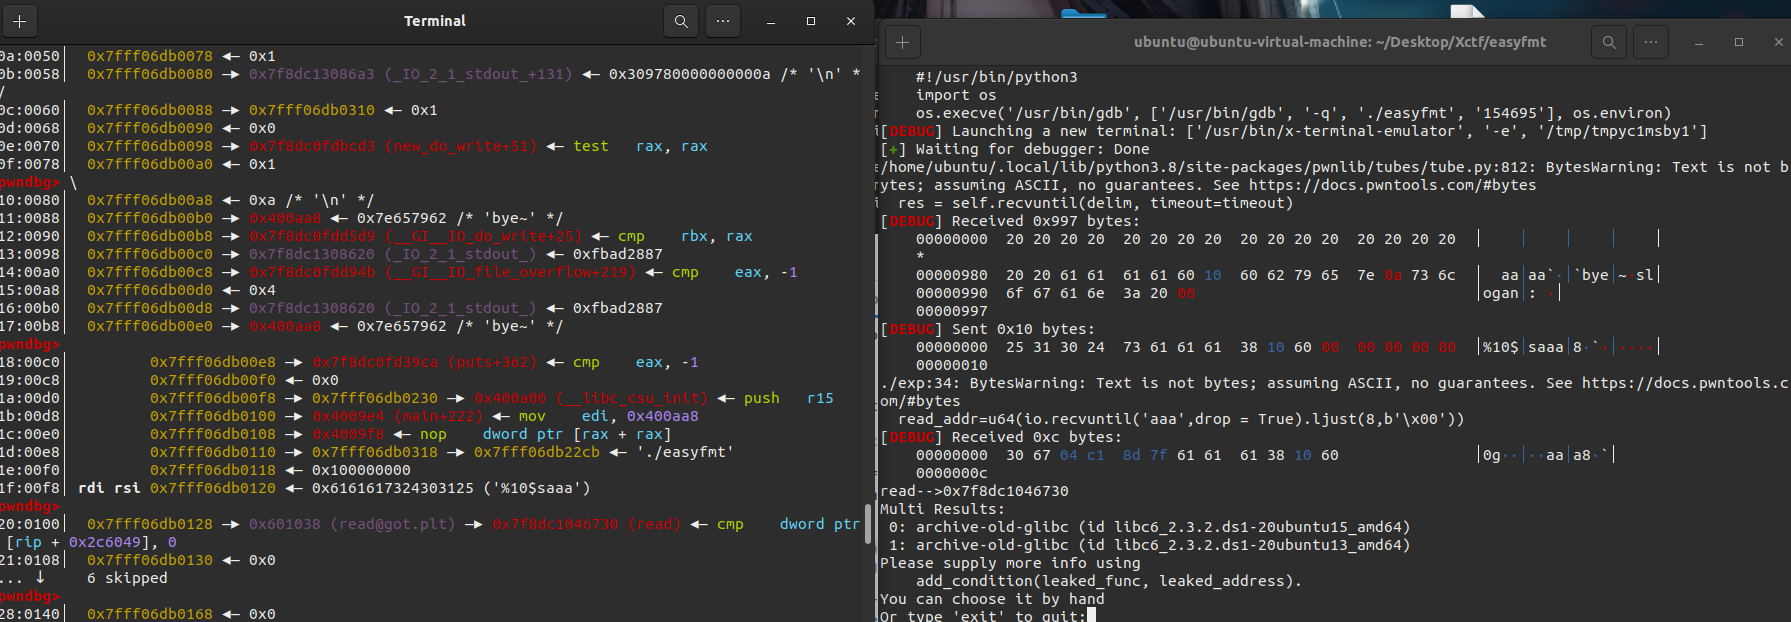
Task: Open the three-dots menu in the pwndbg Terminal window
Action: tap(723, 21)
